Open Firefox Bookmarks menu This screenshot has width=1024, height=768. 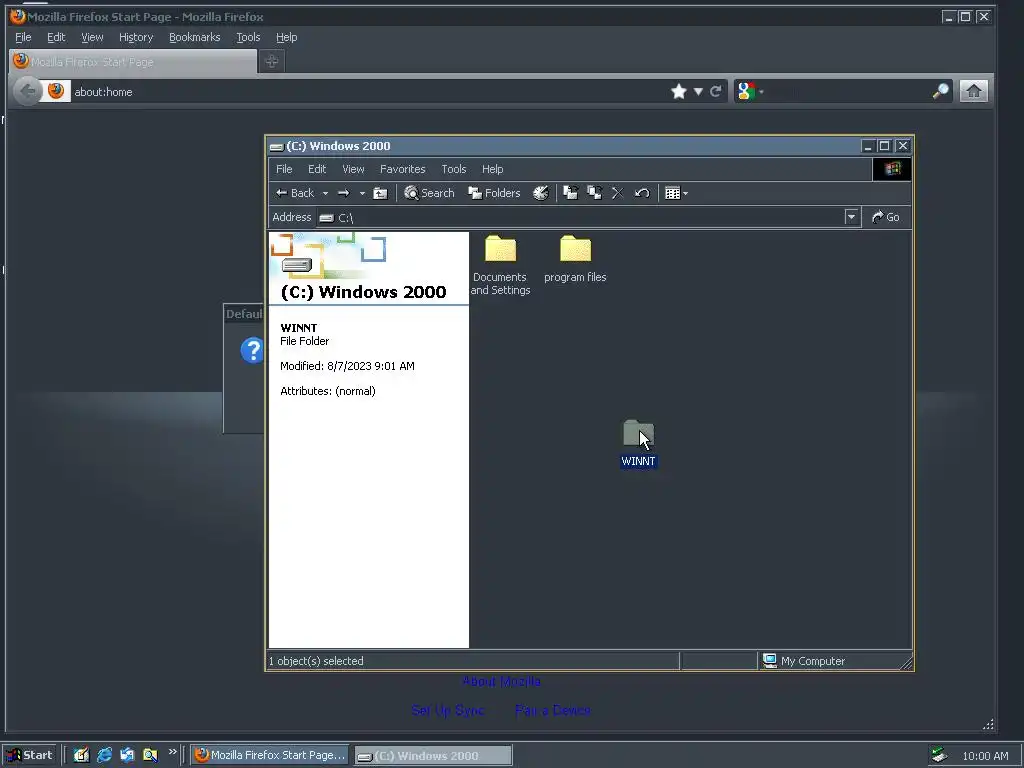(195, 37)
